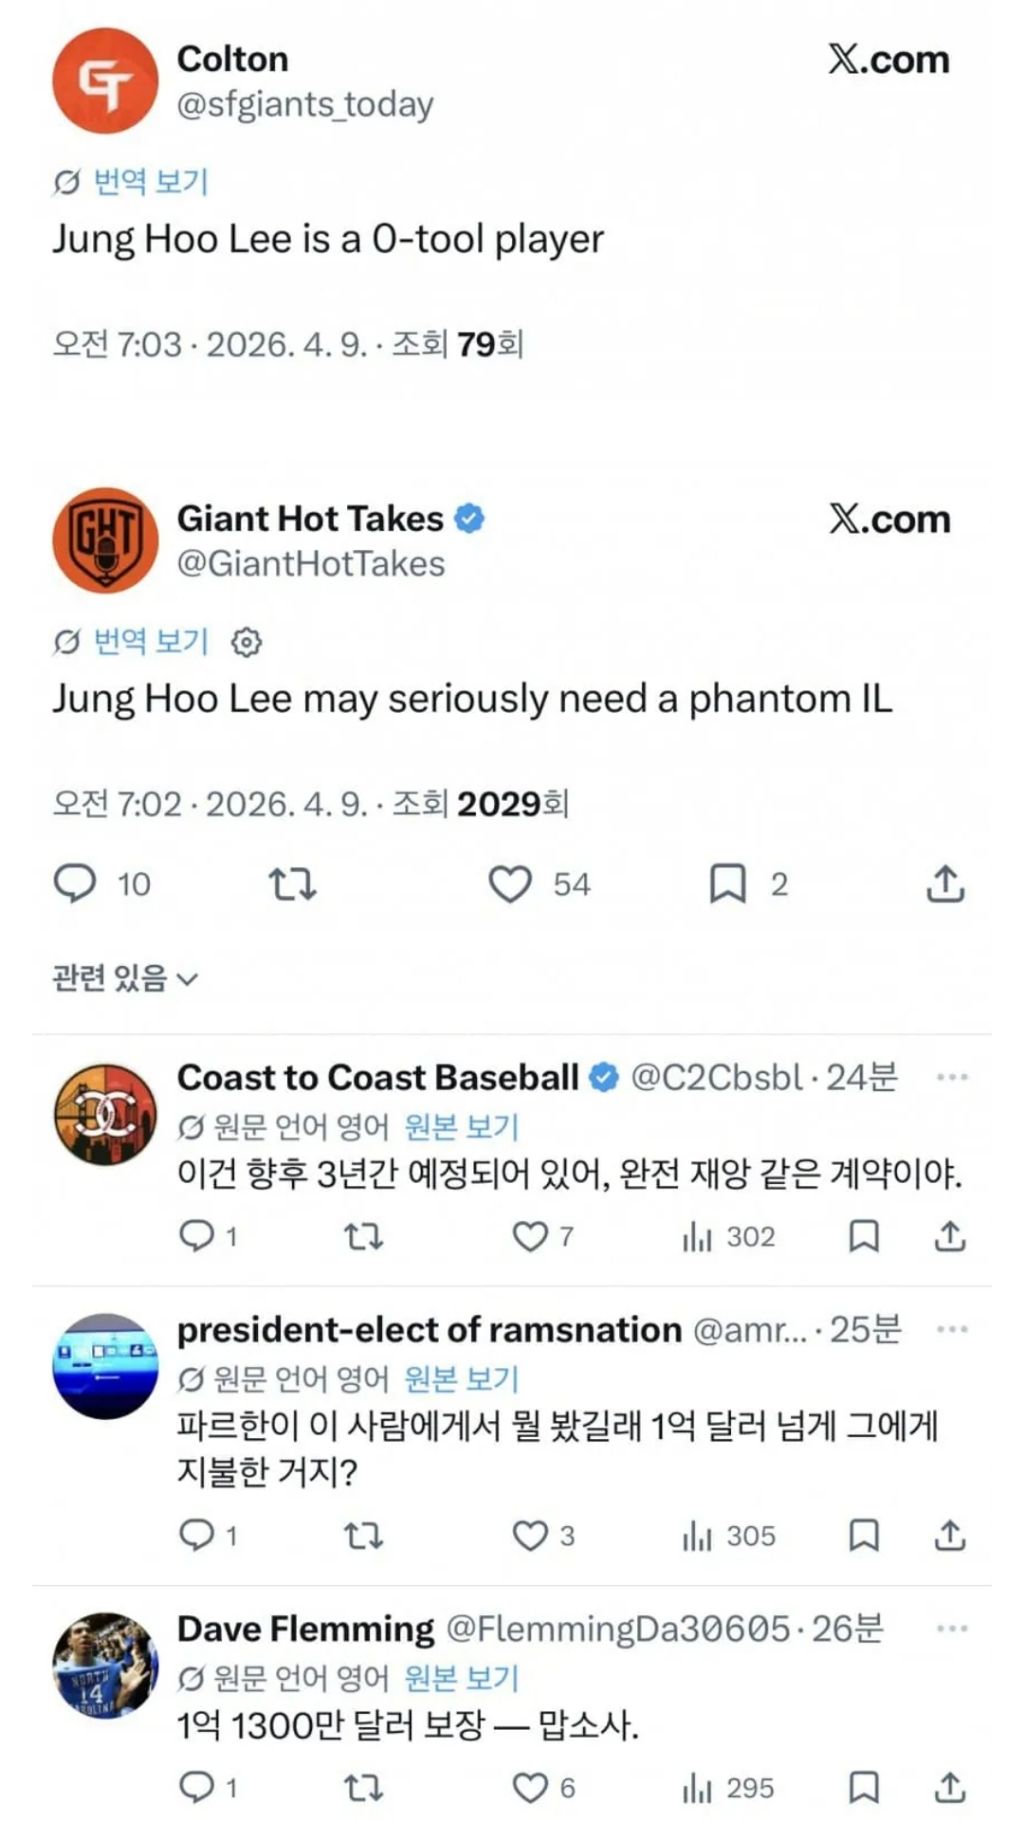Screen dimensions: 1024x1821
Task: Retweet the Giant Hot Takes post
Action: [292, 884]
